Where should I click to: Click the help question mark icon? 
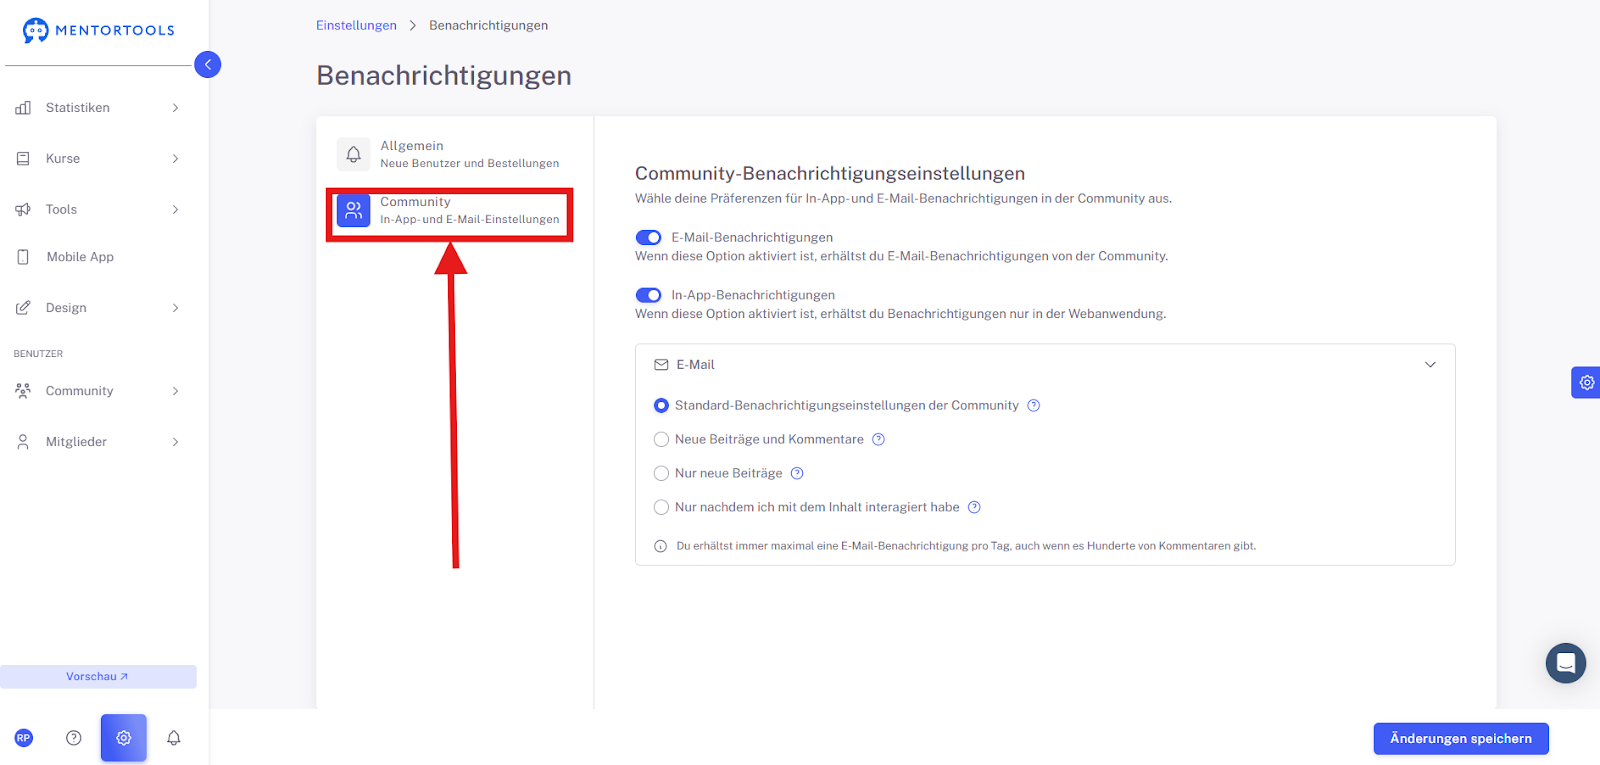pos(74,738)
